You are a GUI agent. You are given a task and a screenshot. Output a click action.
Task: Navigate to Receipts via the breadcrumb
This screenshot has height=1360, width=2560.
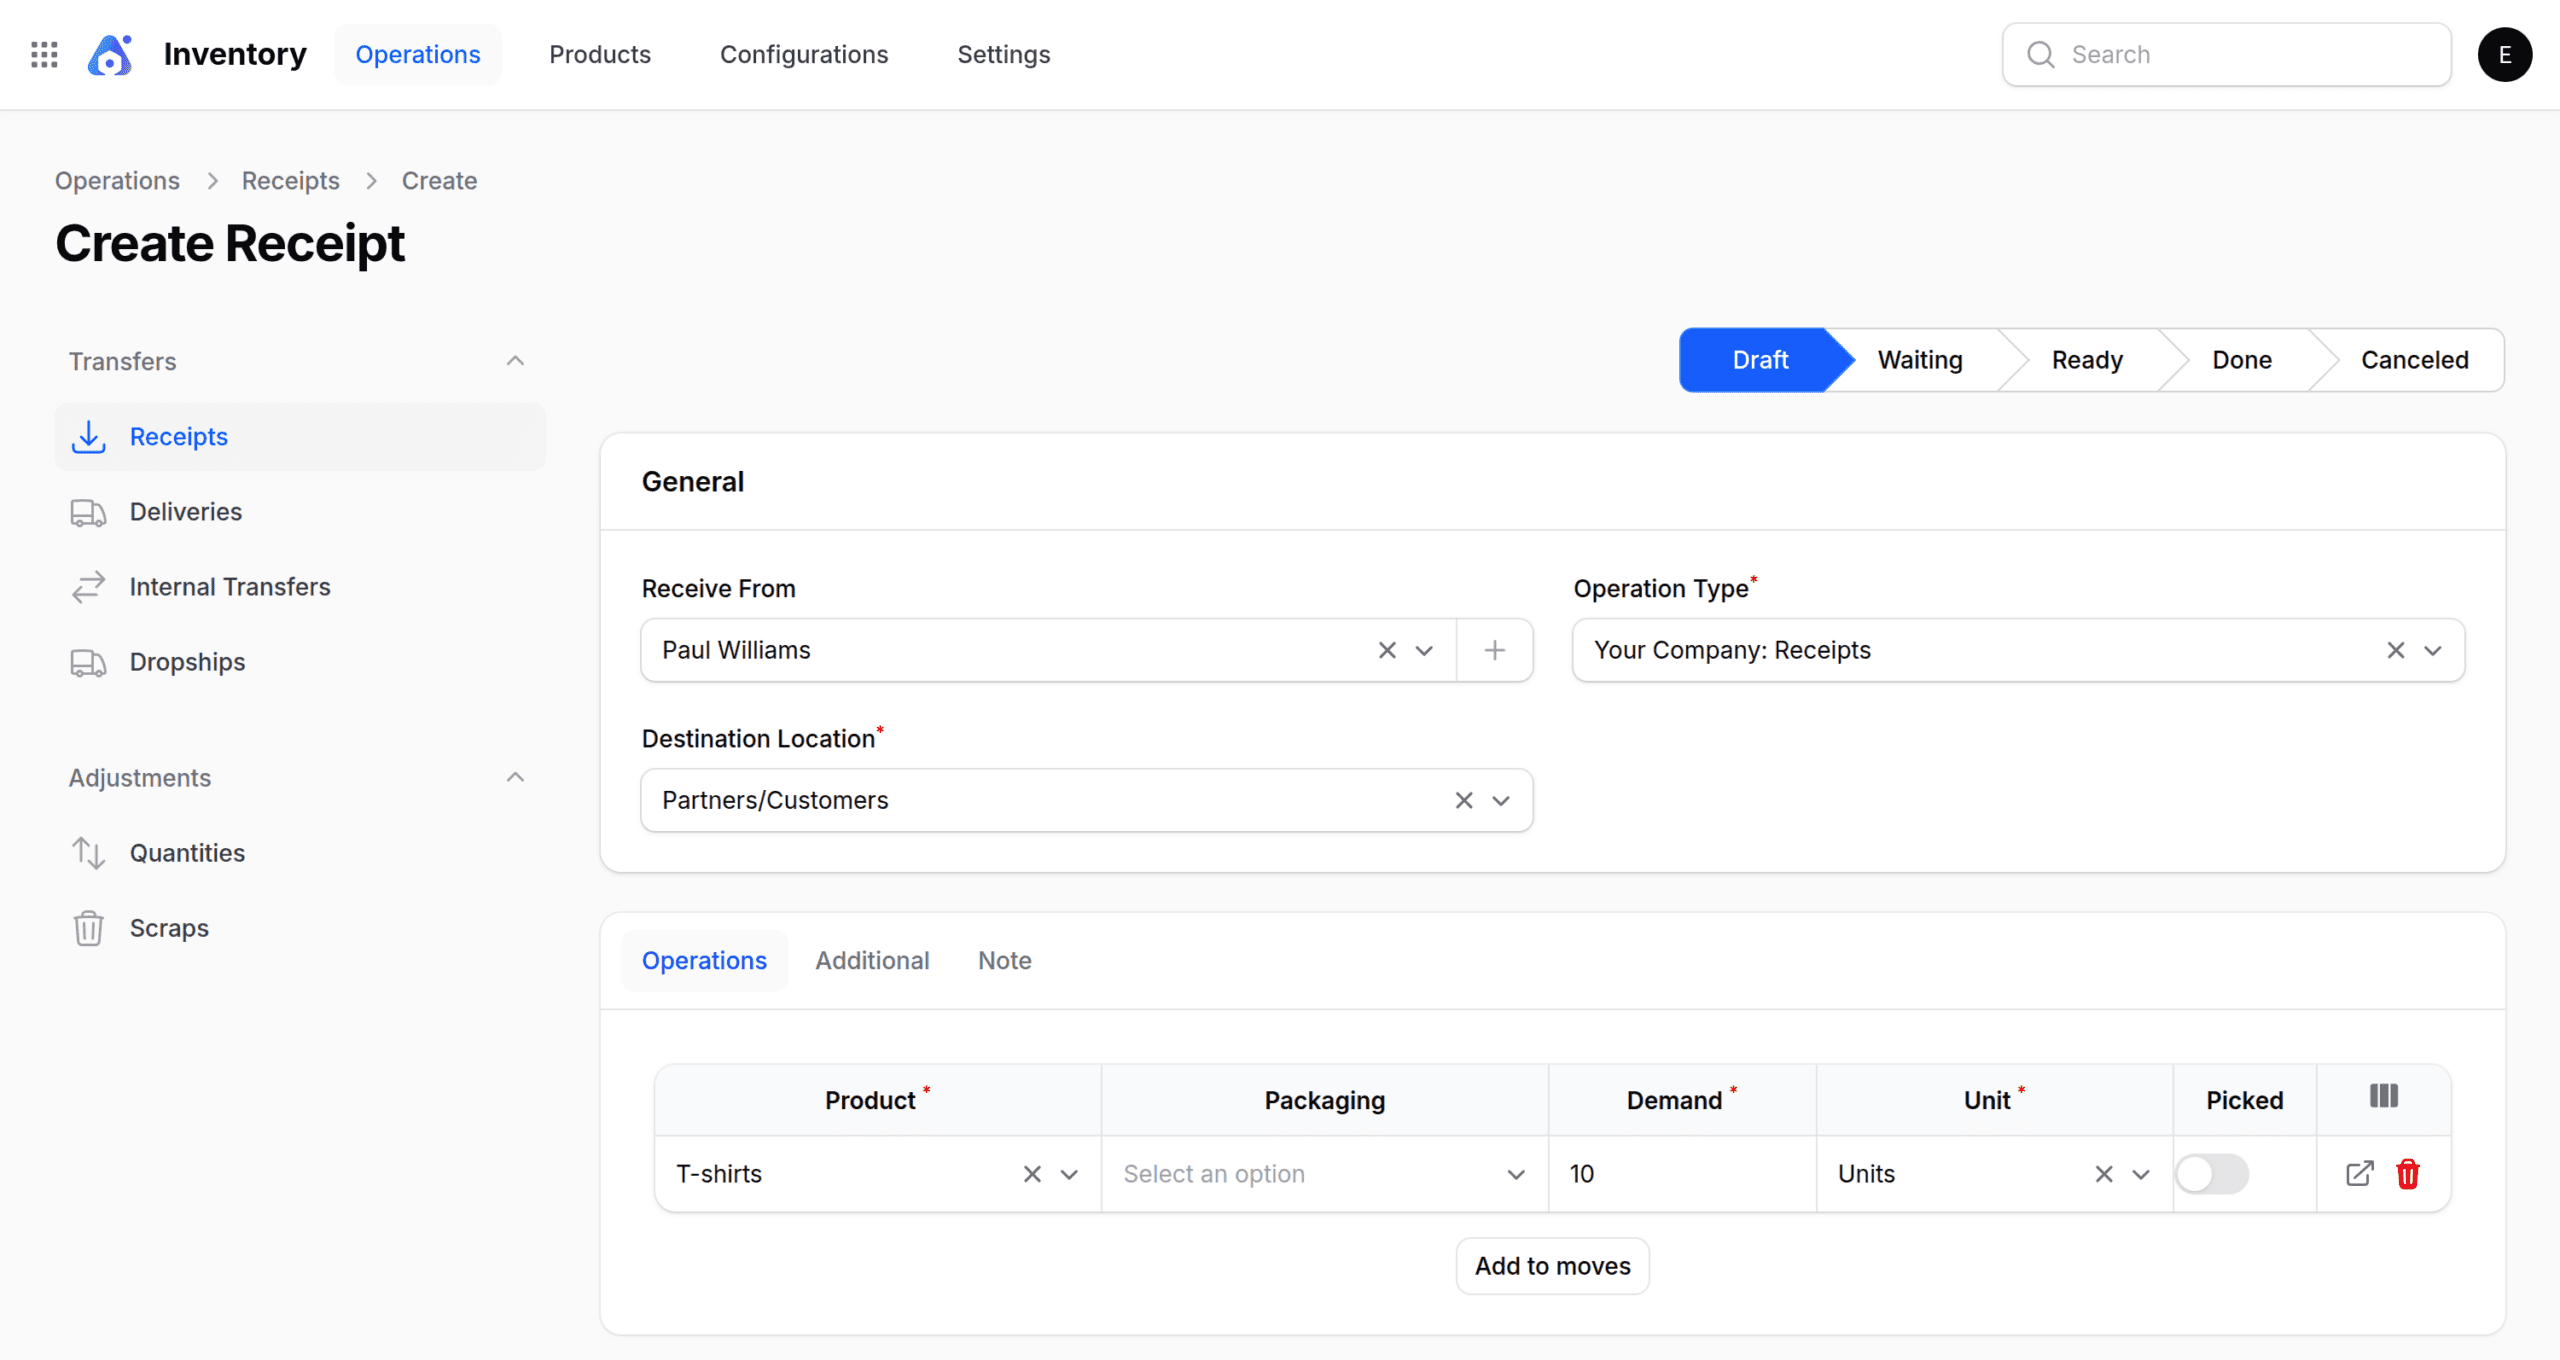coord(290,180)
